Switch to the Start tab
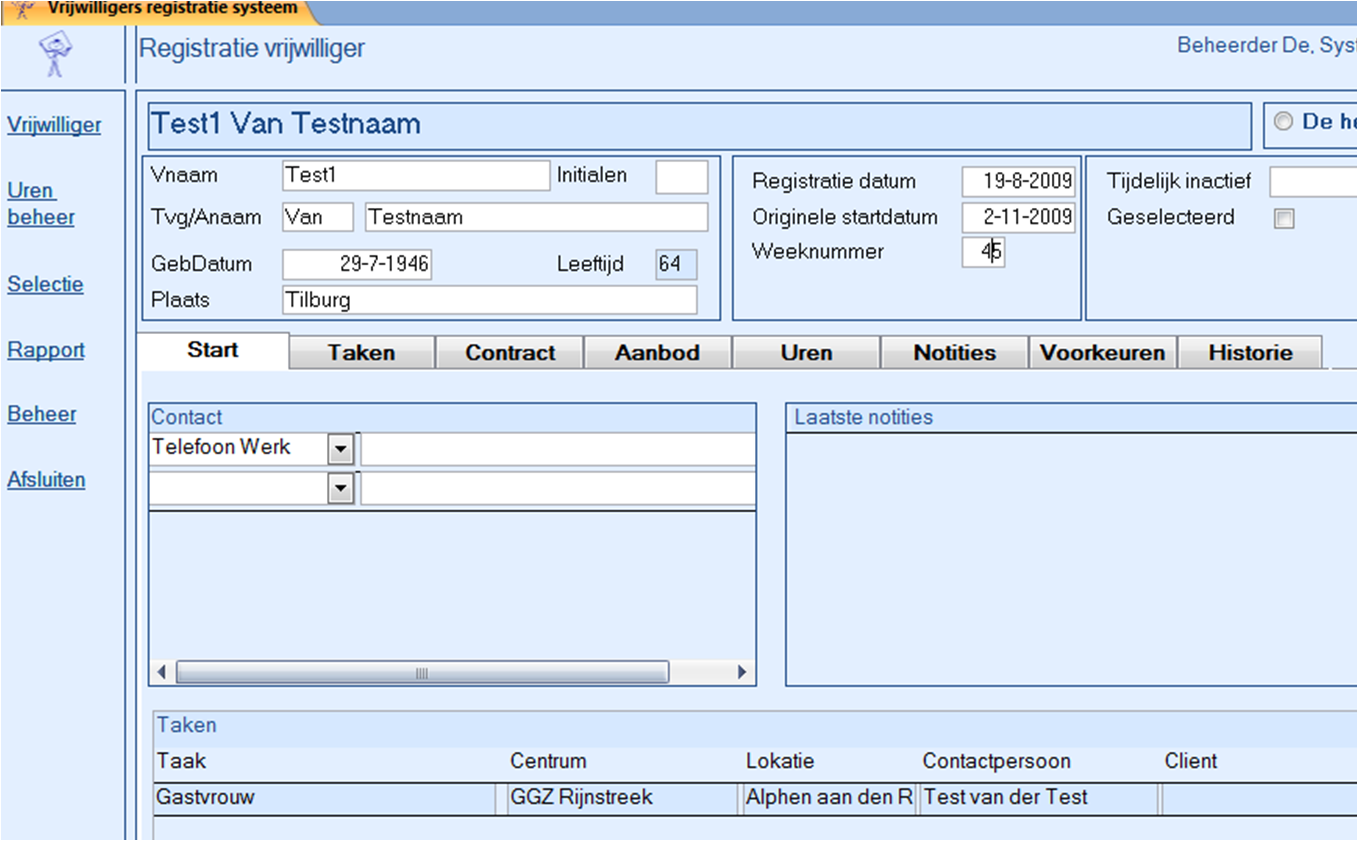This screenshot has width=1358, height=841. (x=213, y=351)
